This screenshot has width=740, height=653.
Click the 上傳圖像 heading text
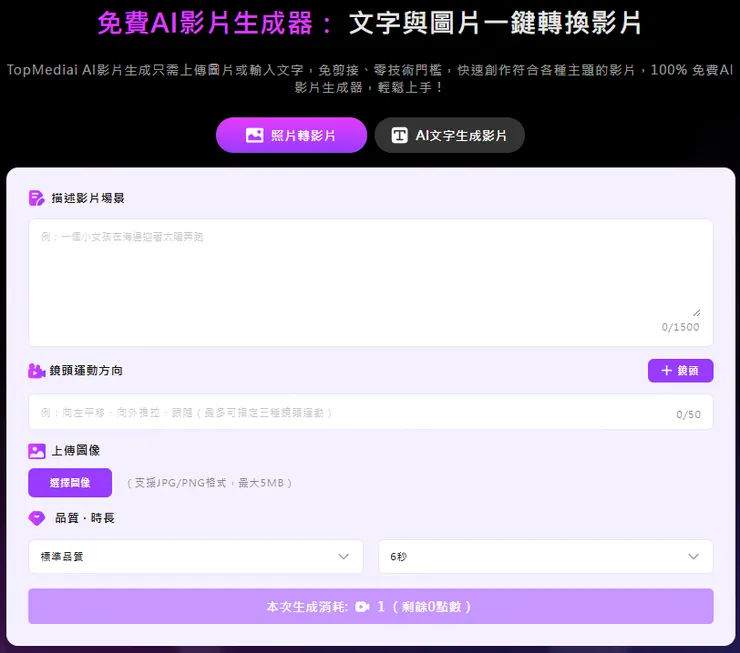pos(76,451)
